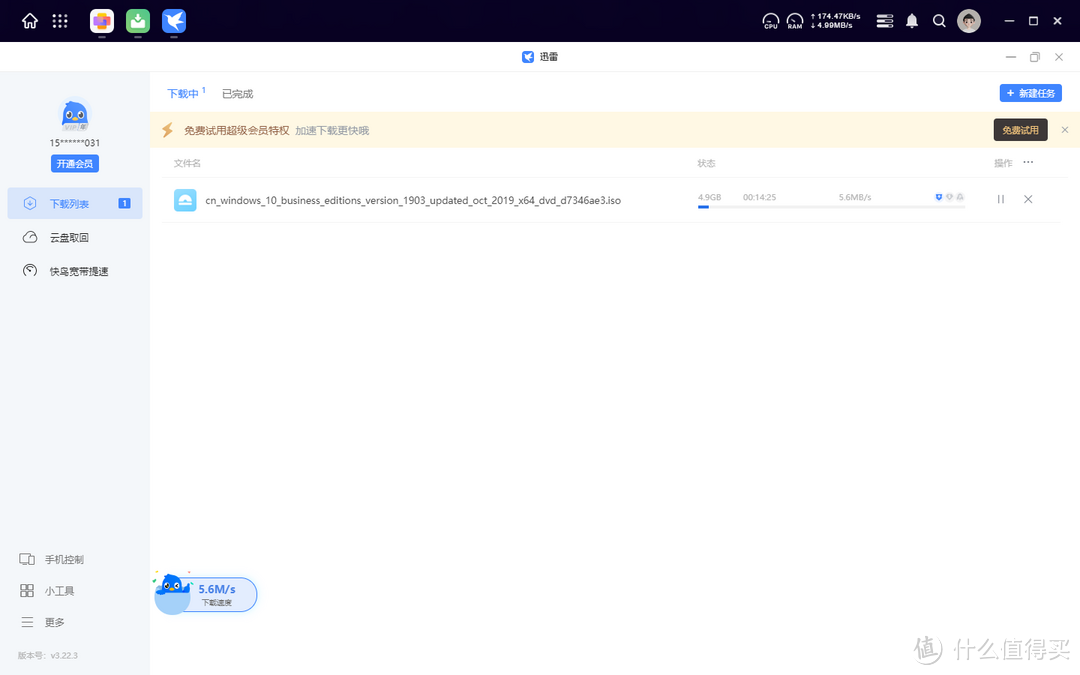Open search from the top bar magnifier
The width and height of the screenshot is (1080, 675).
939,20
